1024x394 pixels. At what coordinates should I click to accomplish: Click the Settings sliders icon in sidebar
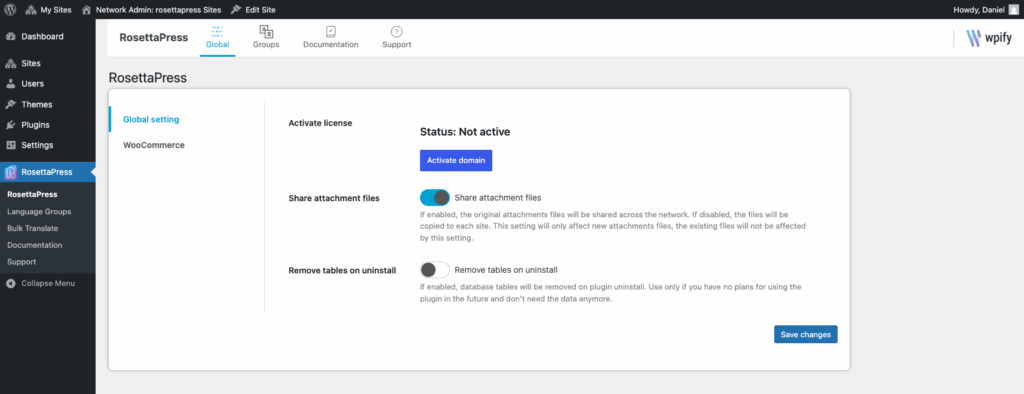click(10, 145)
